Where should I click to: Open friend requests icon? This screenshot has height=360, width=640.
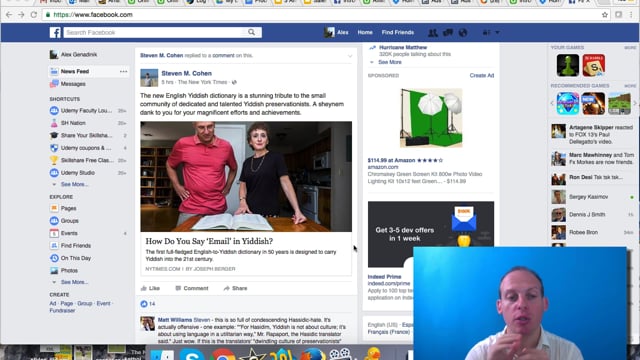(433, 32)
